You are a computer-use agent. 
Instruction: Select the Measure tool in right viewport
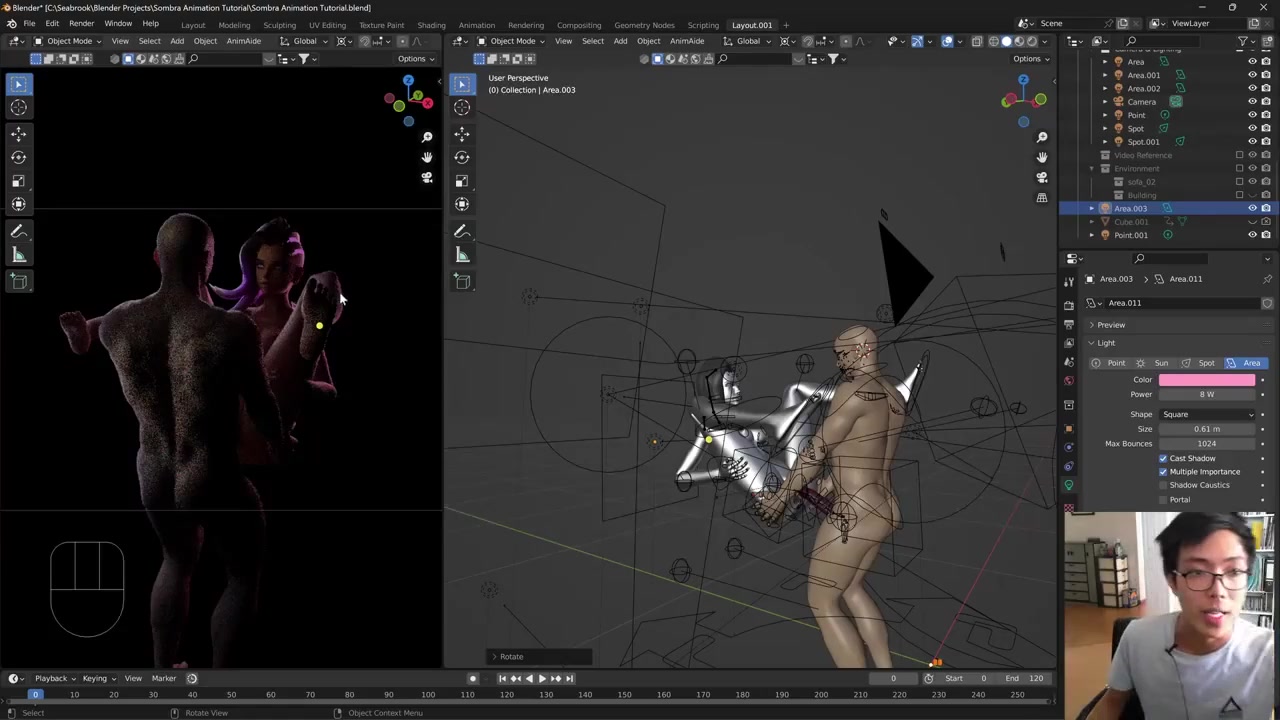point(462,256)
